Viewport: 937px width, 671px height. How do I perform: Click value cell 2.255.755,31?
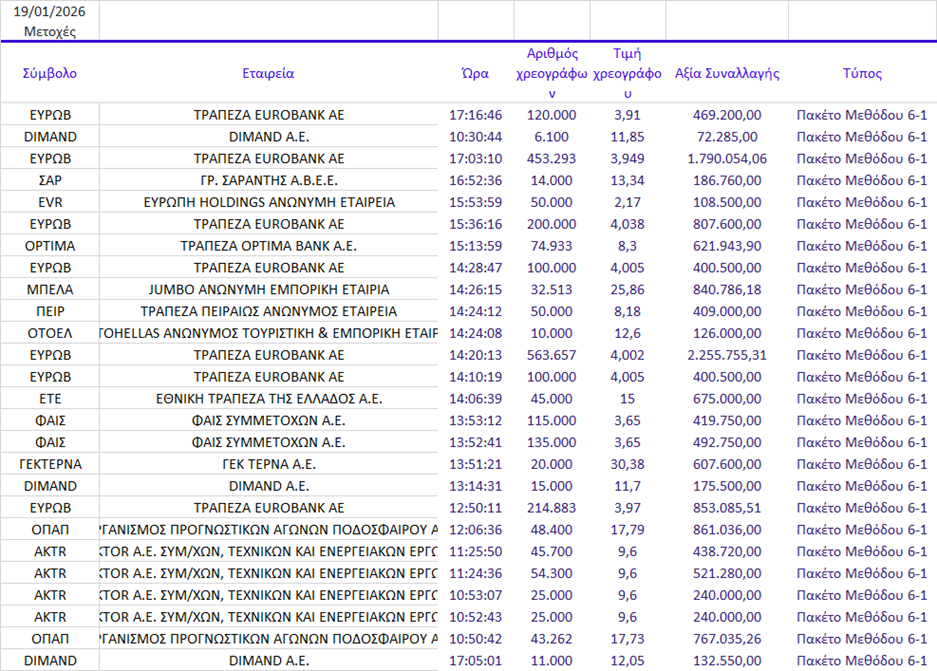click(727, 355)
